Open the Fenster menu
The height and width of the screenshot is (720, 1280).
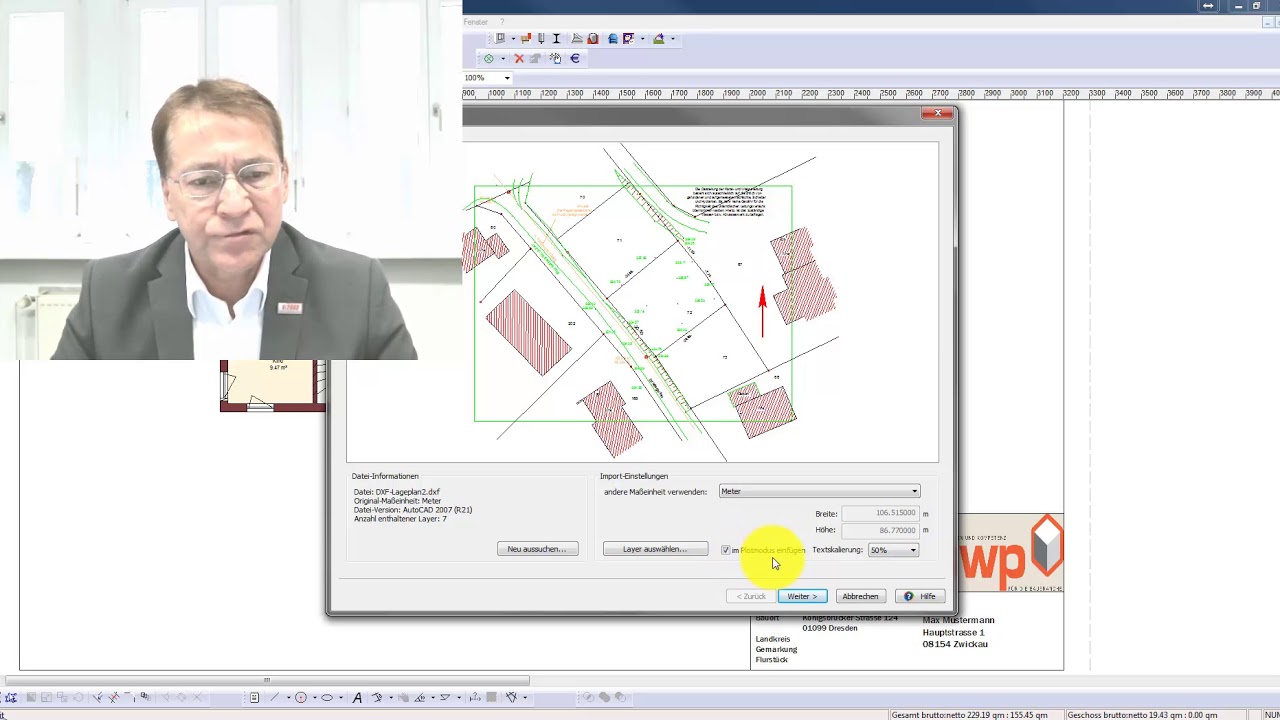point(476,22)
